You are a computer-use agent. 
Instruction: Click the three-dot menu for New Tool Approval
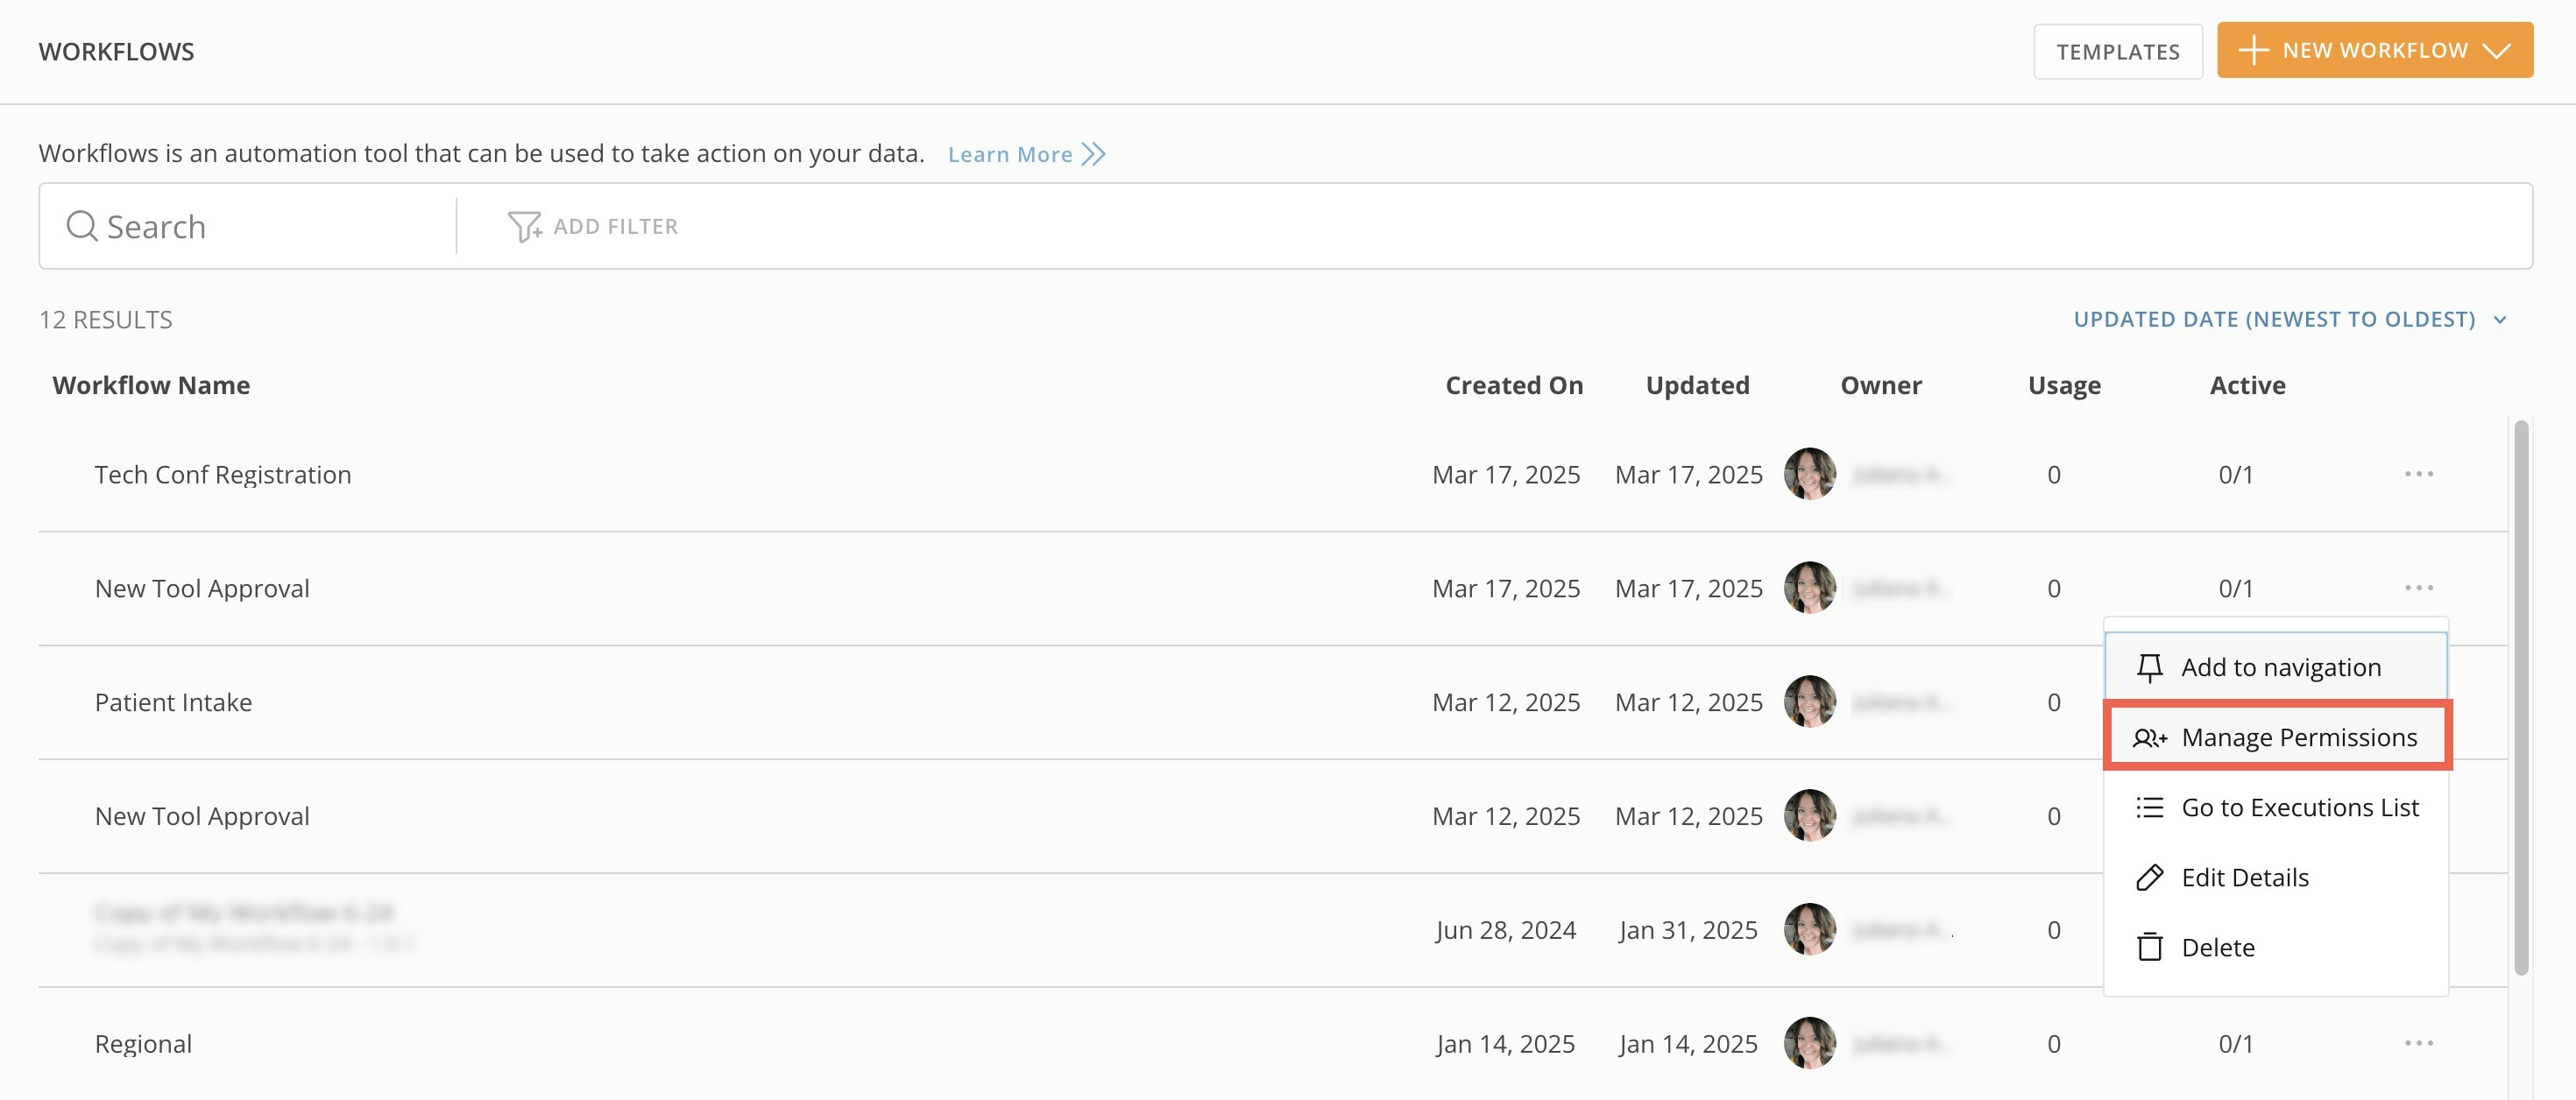(2418, 588)
